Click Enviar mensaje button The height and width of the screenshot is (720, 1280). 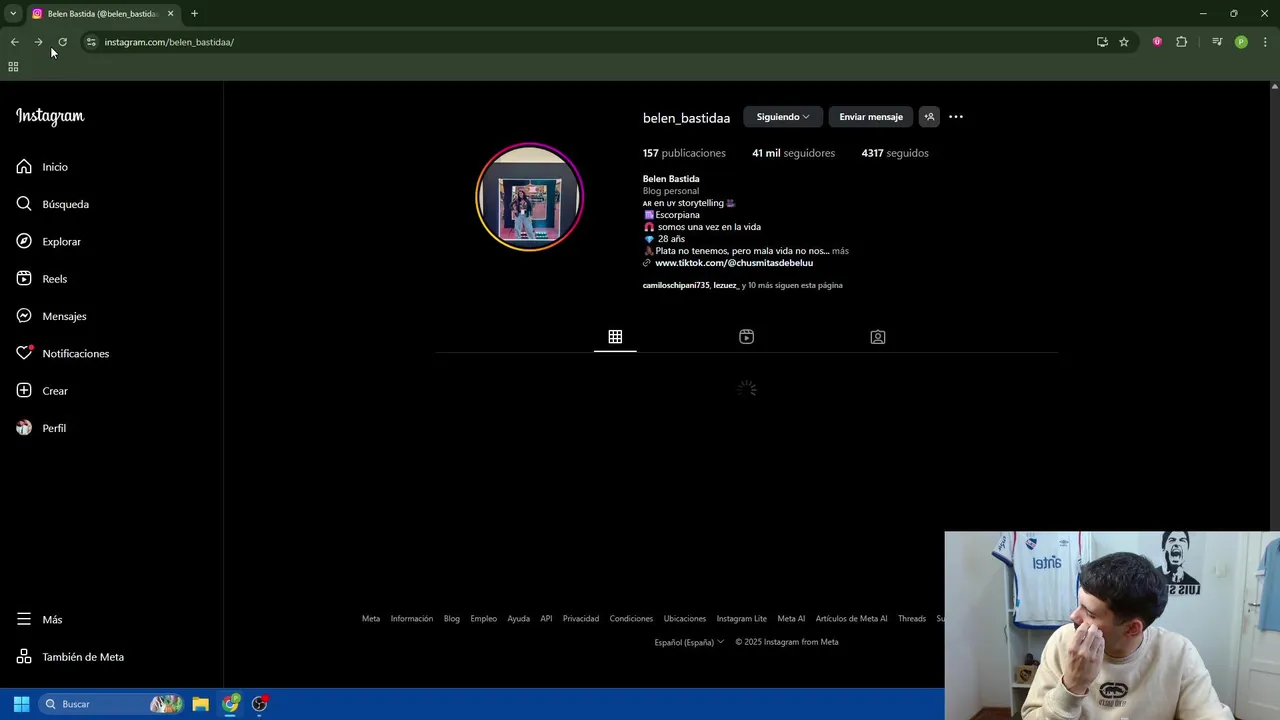pyautogui.click(x=871, y=117)
